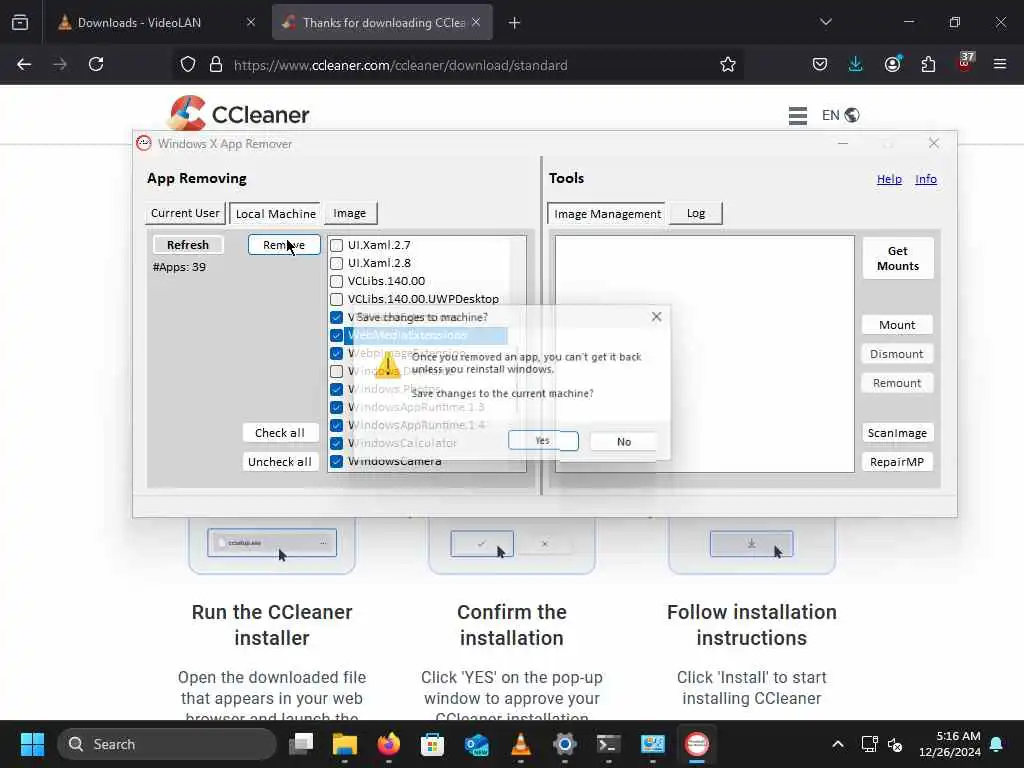This screenshot has height=768, width=1024.
Task: Click the CCleaner logo
Action: [x=238, y=114]
